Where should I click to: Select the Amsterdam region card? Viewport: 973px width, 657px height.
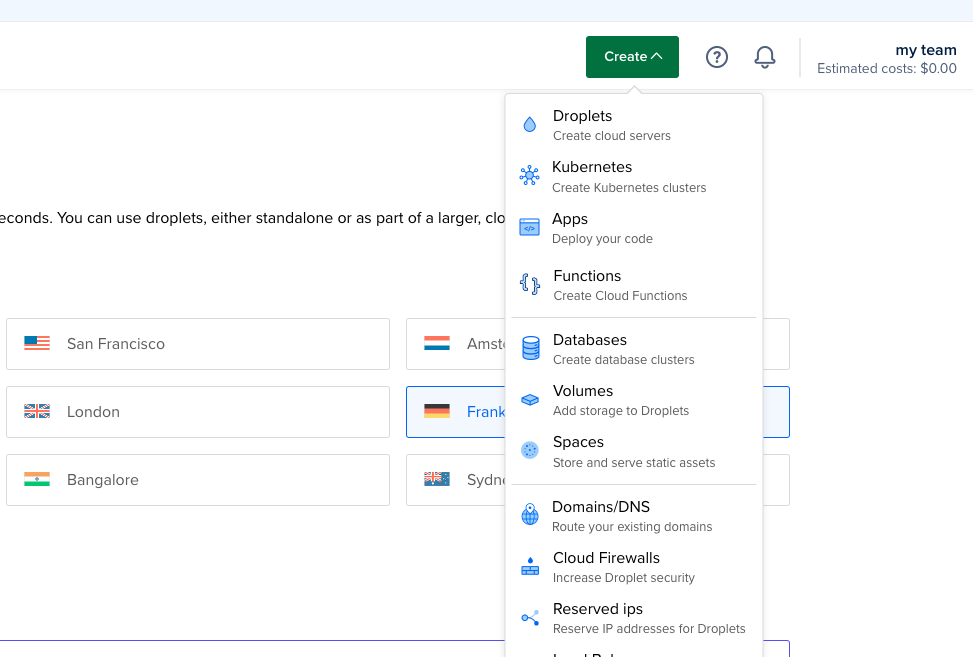click(455, 344)
